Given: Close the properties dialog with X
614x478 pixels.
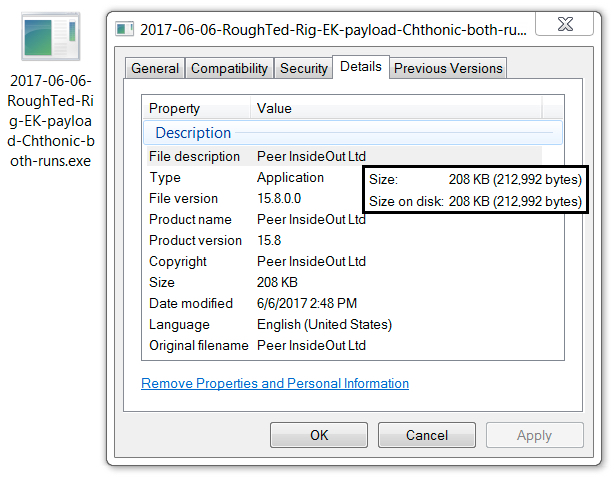Looking at the screenshot, I should [x=564, y=24].
